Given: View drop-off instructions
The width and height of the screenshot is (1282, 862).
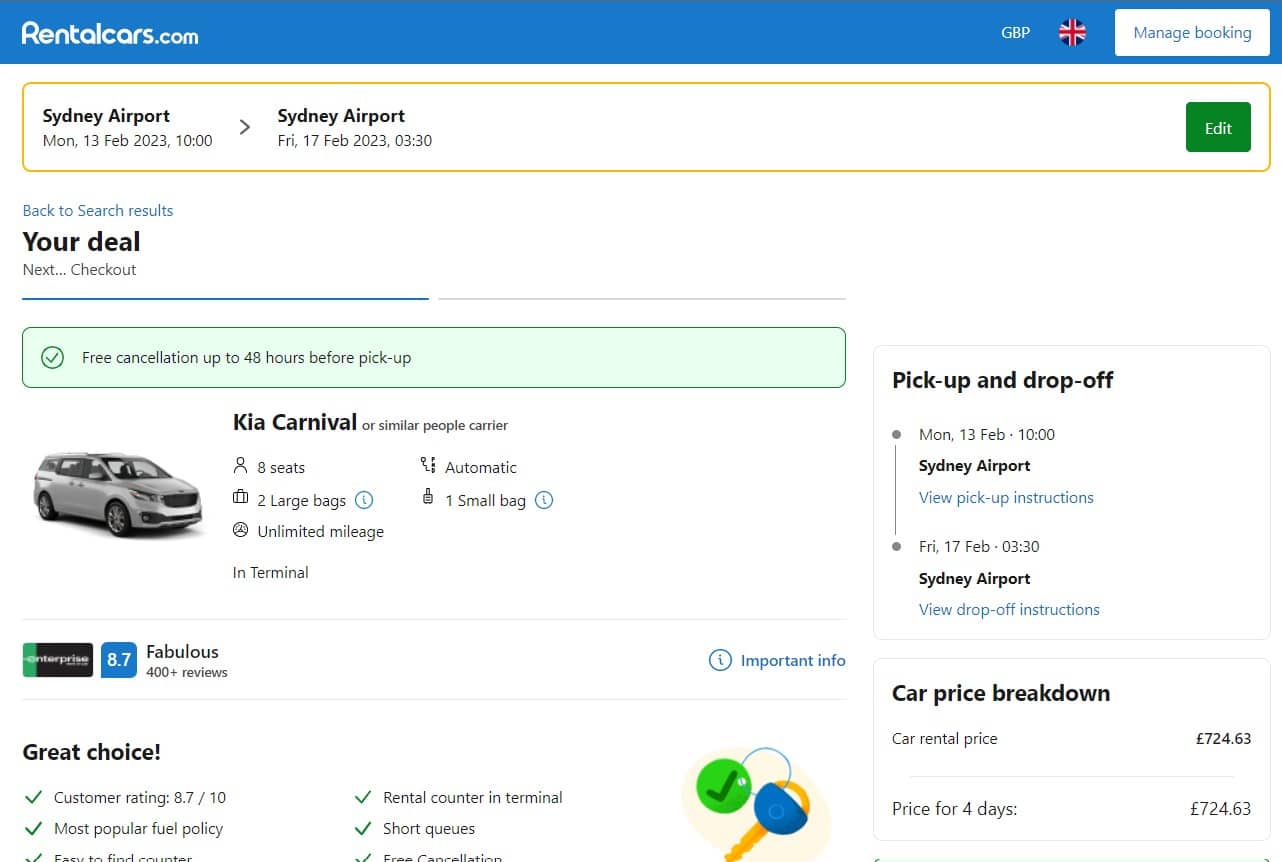Looking at the screenshot, I should (x=1009, y=609).
